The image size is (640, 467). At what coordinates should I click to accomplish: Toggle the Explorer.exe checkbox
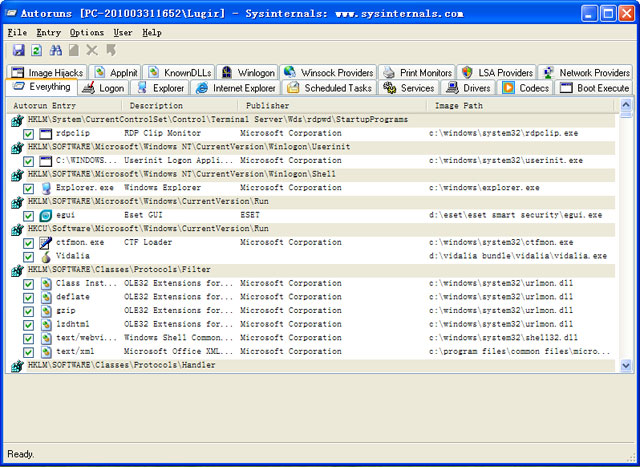tap(28, 189)
